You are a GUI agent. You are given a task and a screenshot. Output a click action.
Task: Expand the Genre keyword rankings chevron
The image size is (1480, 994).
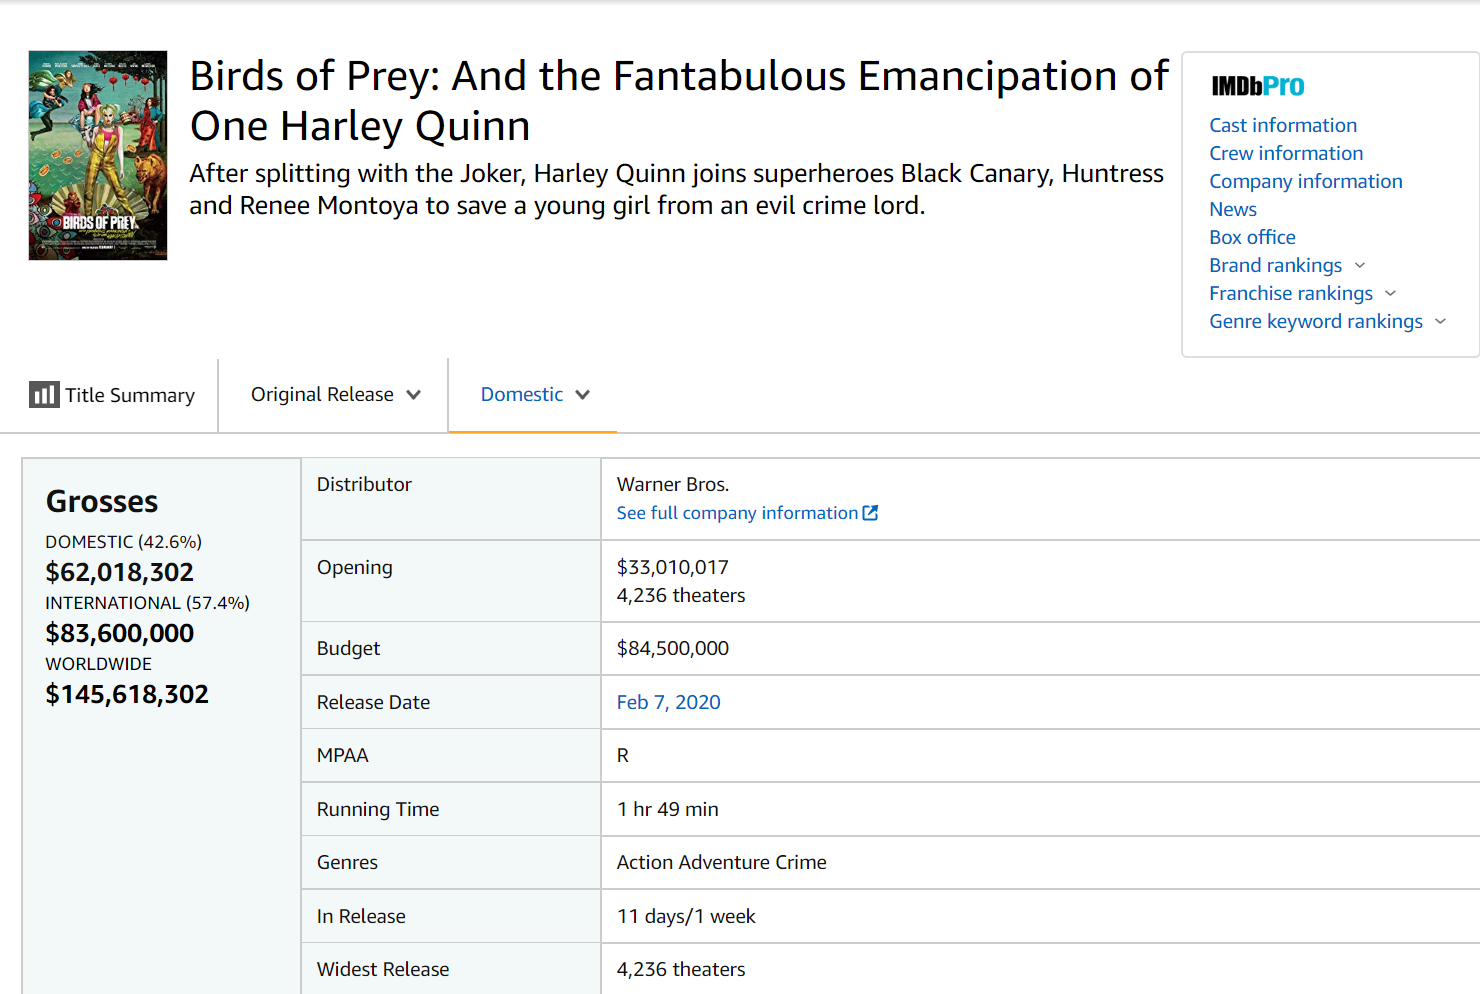point(1440,321)
